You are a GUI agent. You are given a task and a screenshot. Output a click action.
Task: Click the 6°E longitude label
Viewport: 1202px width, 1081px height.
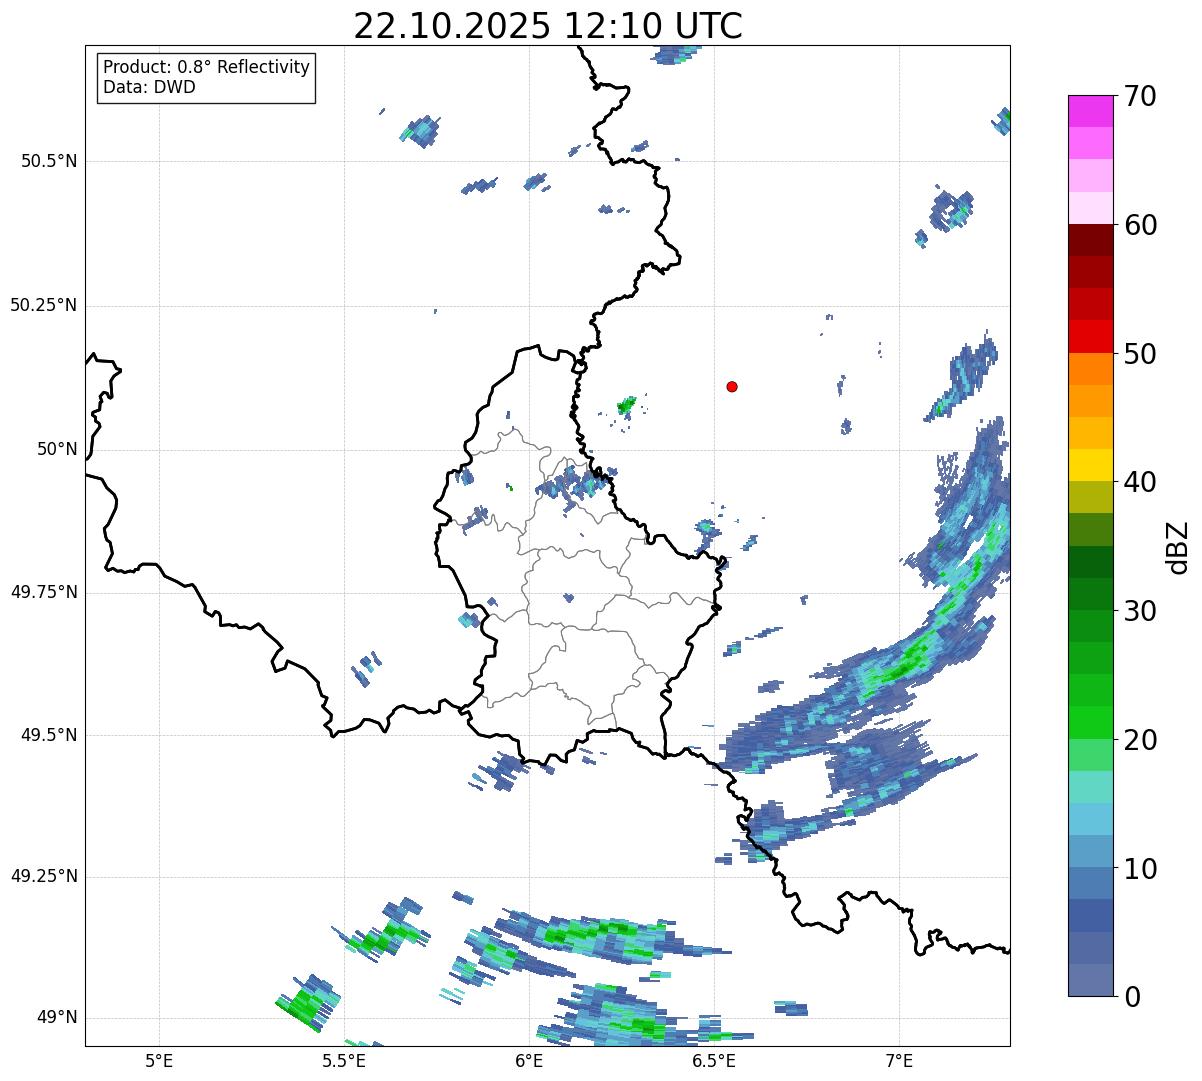point(529,1060)
